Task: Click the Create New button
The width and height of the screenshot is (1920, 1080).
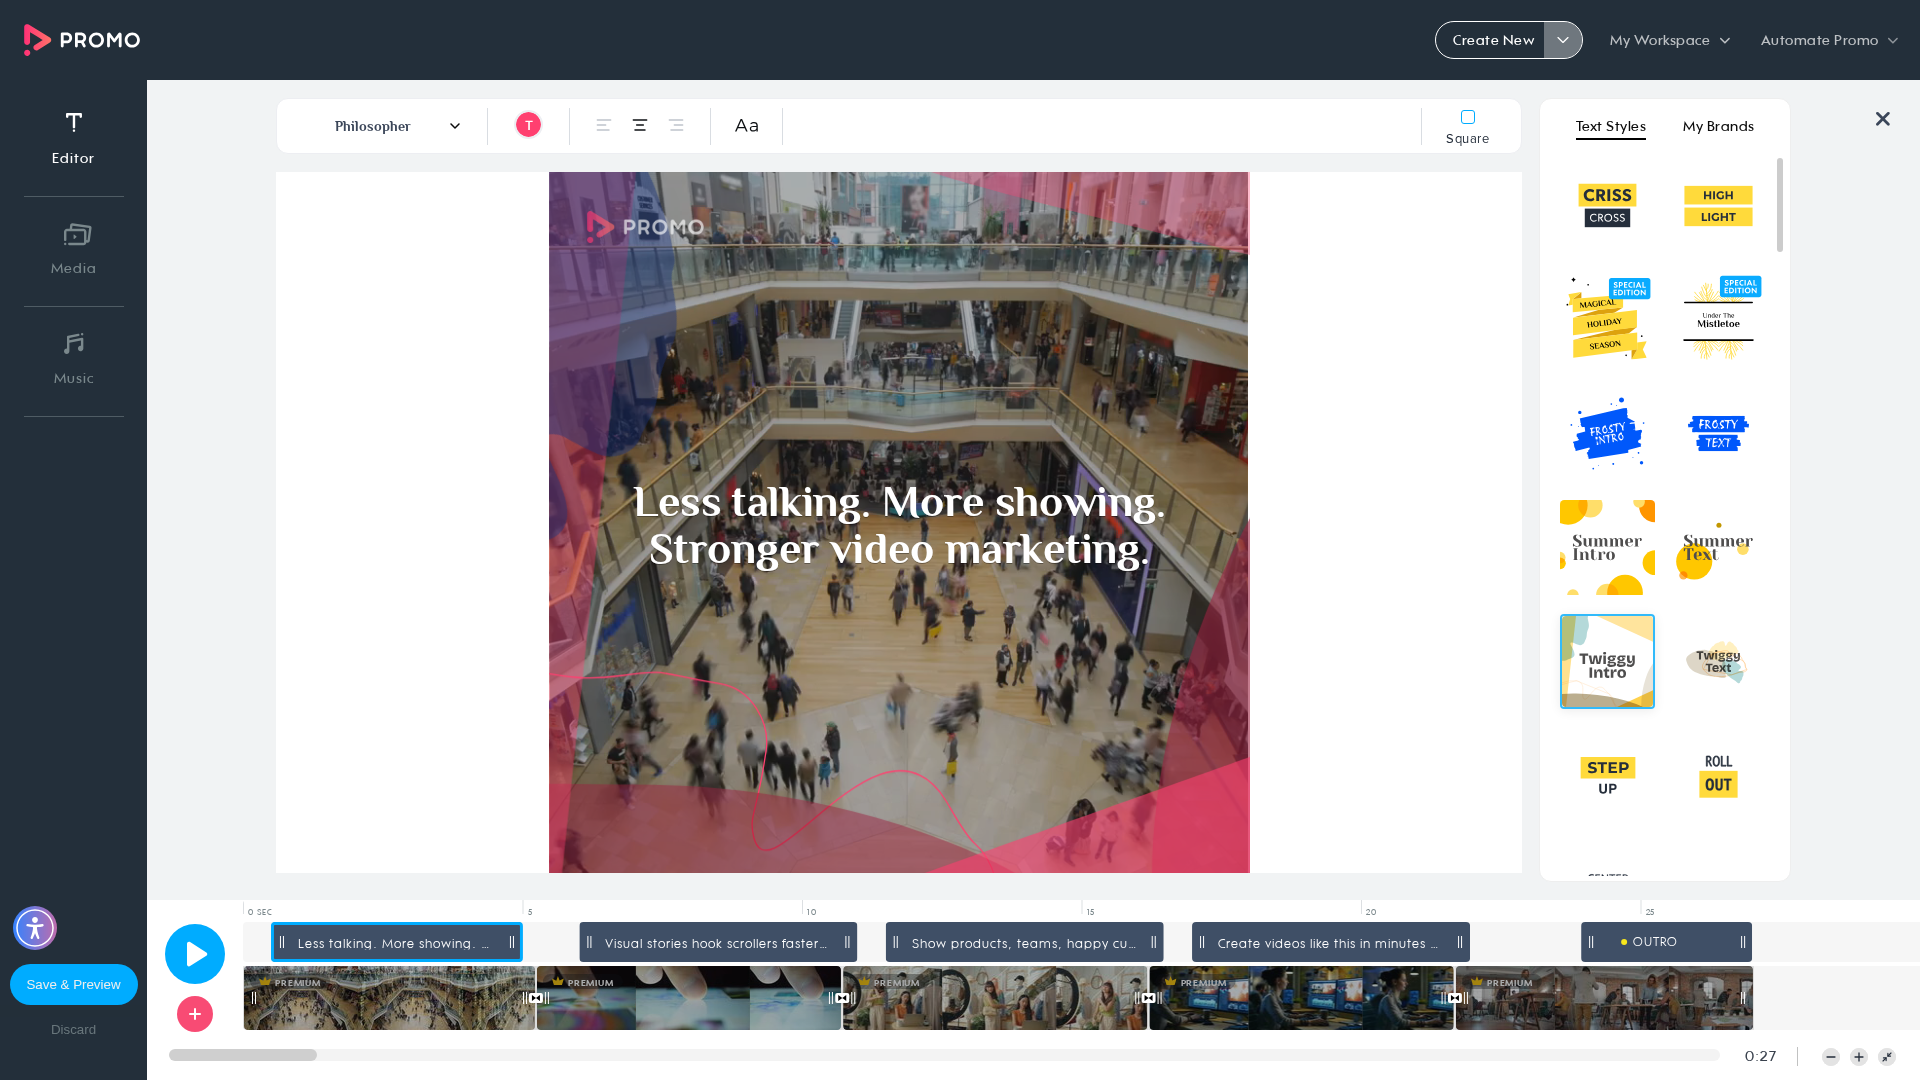Action: 1493,40
